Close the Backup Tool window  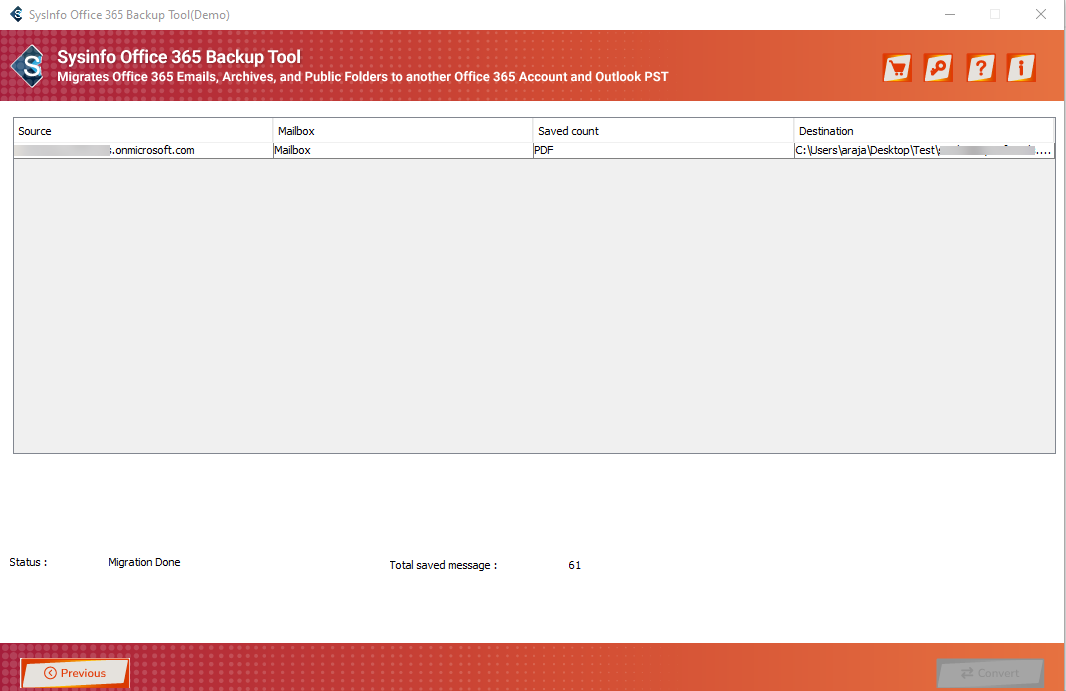1041,14
